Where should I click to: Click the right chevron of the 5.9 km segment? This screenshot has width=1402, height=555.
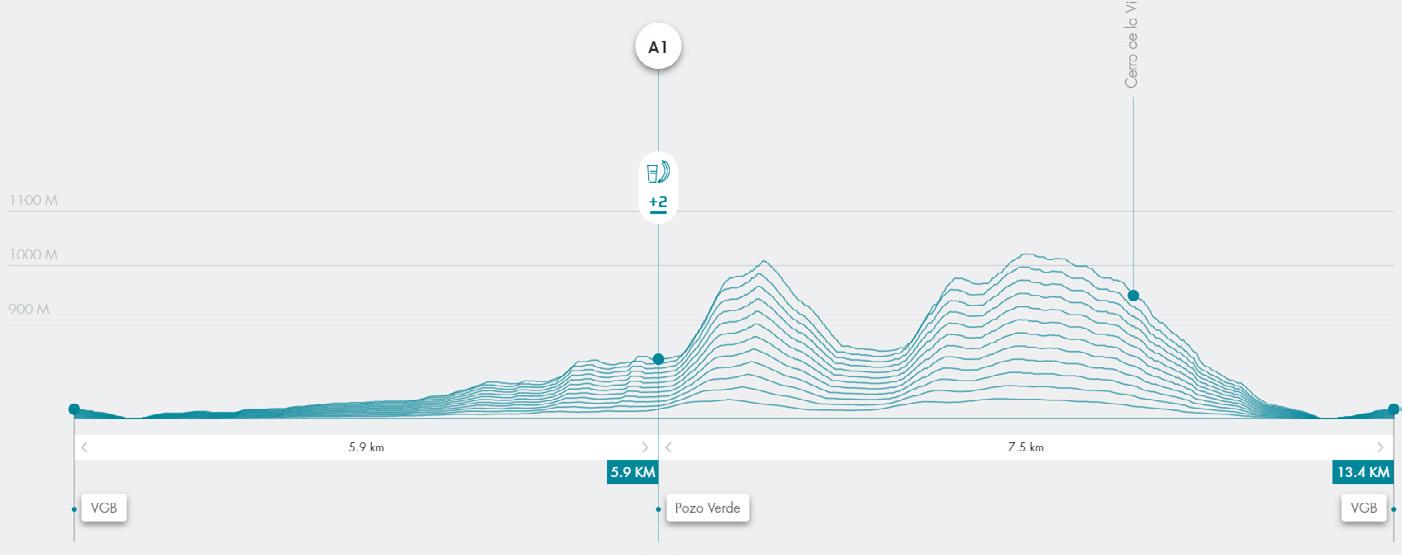click(645, 447)
